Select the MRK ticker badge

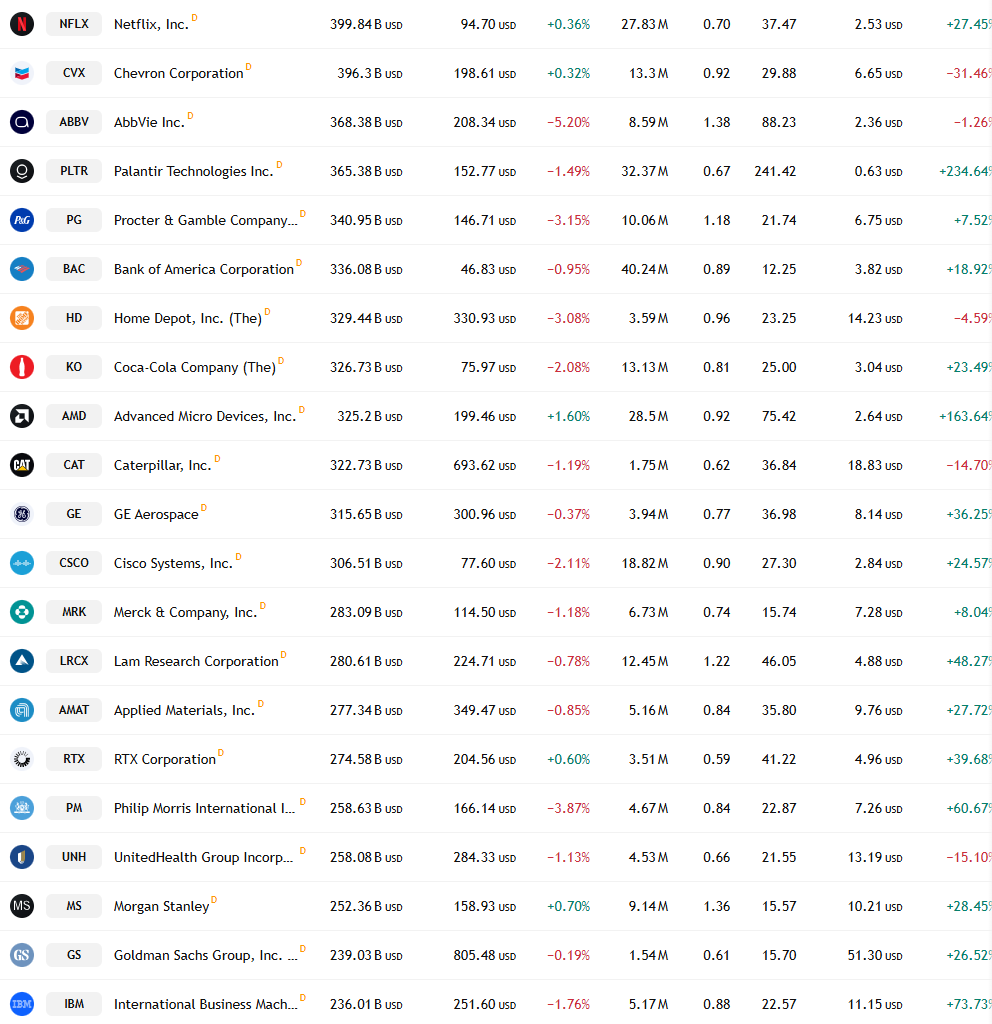(74, 612)
